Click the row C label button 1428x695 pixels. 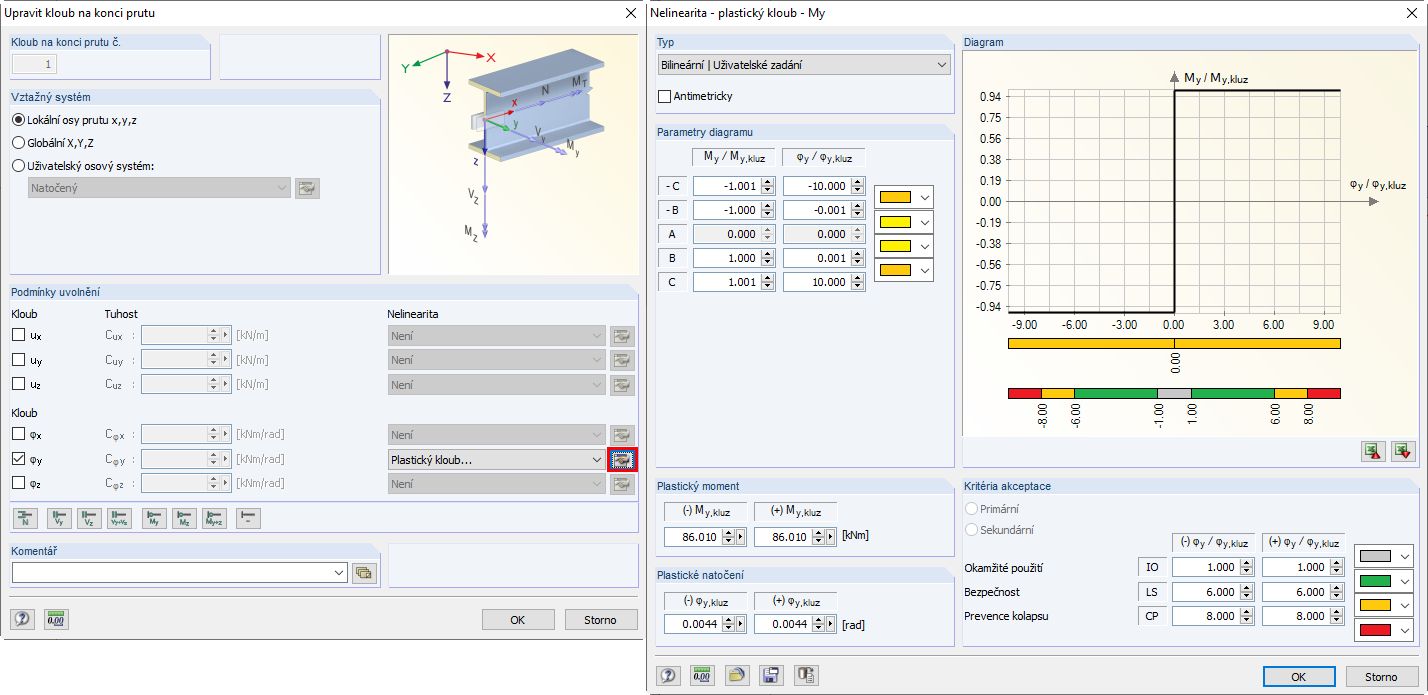[x=672, y=283]
